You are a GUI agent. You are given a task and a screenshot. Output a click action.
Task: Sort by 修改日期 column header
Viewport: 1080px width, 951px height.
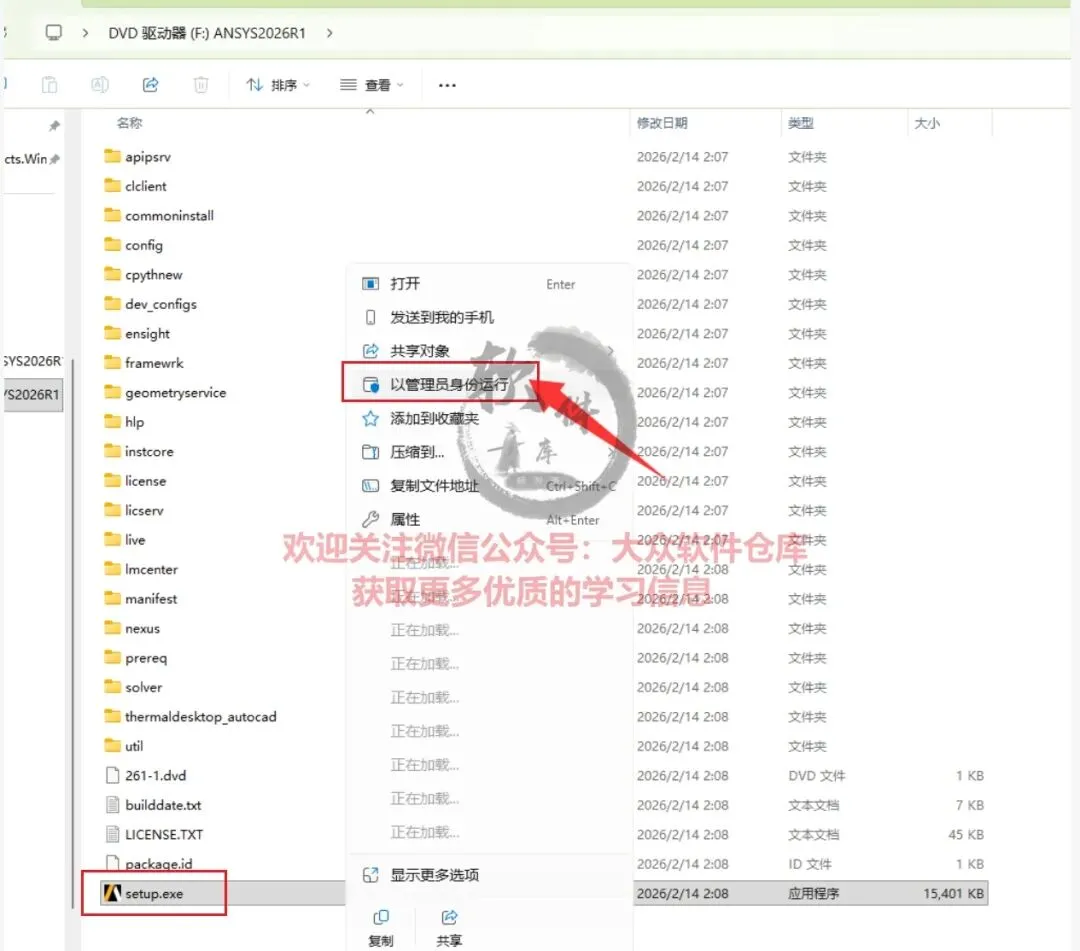pyautogui.click(x=662, y=123)
